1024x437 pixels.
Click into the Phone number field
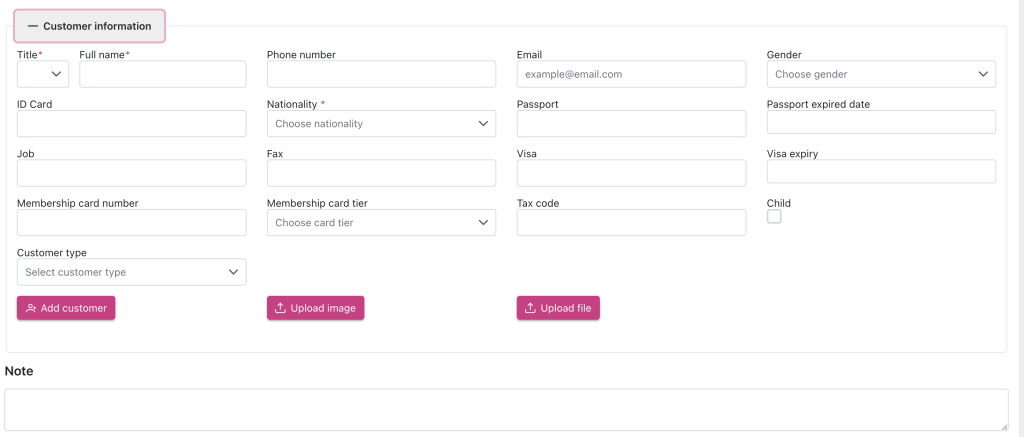(381, 74)
